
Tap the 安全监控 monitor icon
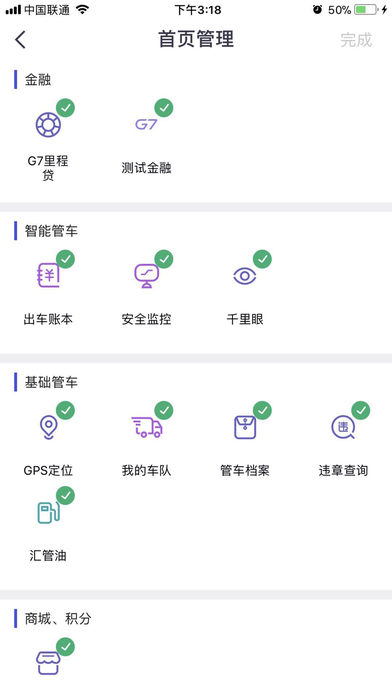pyautogui.click(x=147, y=276)
